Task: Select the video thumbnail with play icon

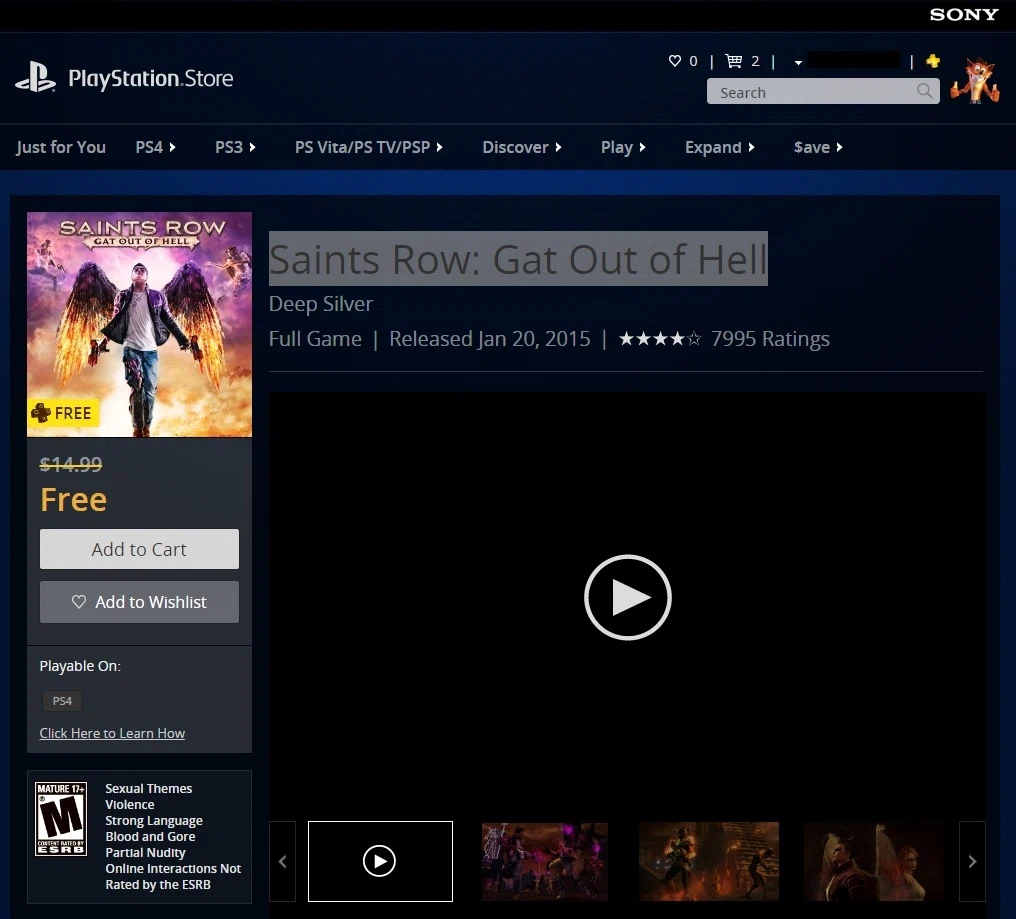Action: pyautogui.click(x=380, y=861)
